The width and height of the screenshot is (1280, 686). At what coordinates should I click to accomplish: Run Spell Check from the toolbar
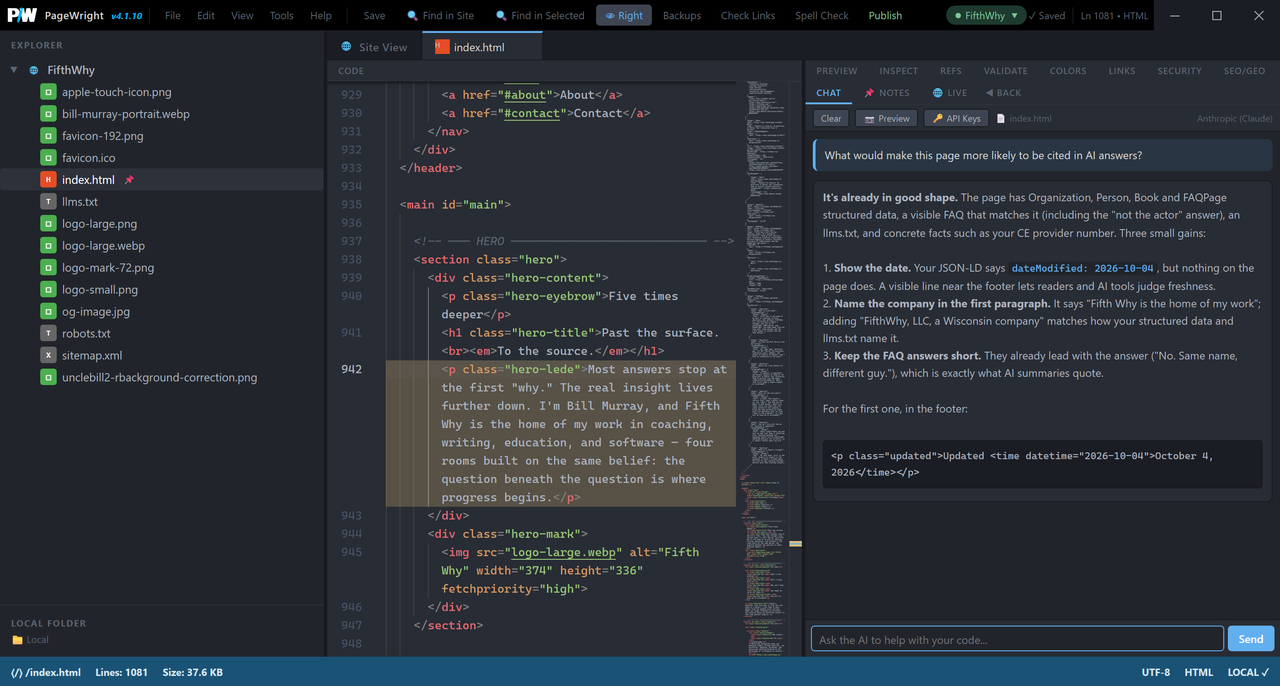click(822, 16)
